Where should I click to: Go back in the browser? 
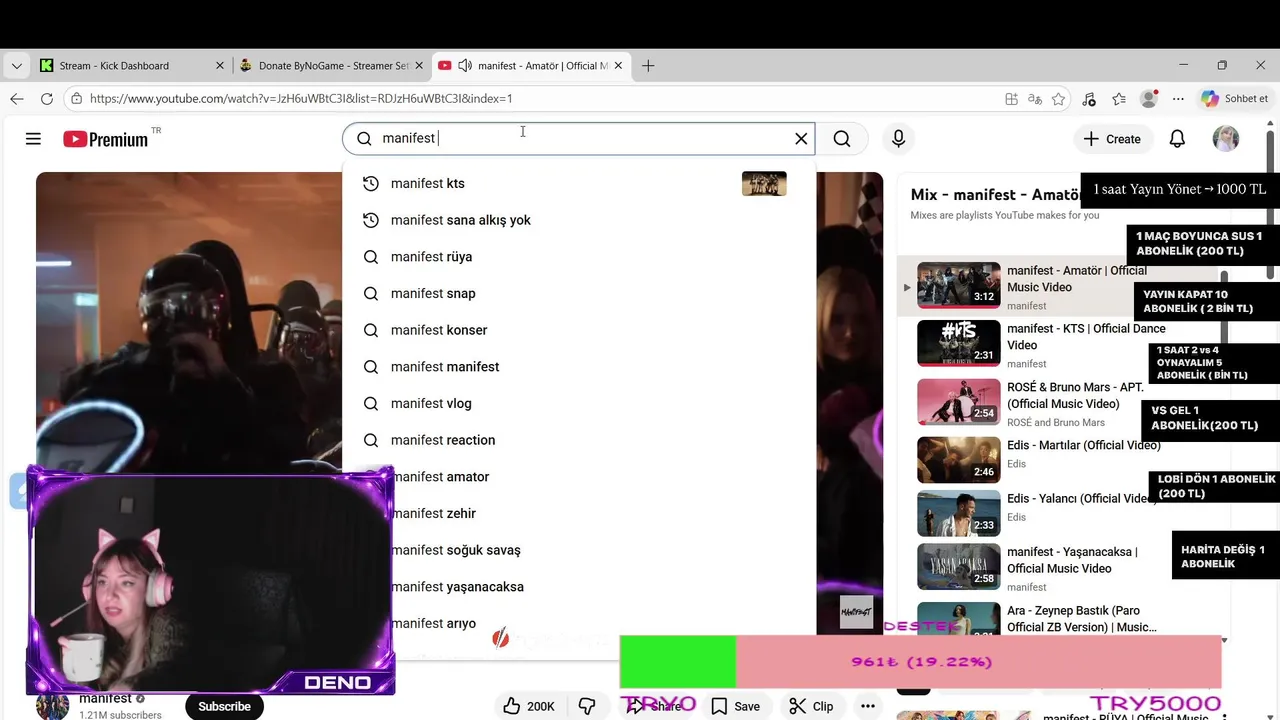point(16,99)
